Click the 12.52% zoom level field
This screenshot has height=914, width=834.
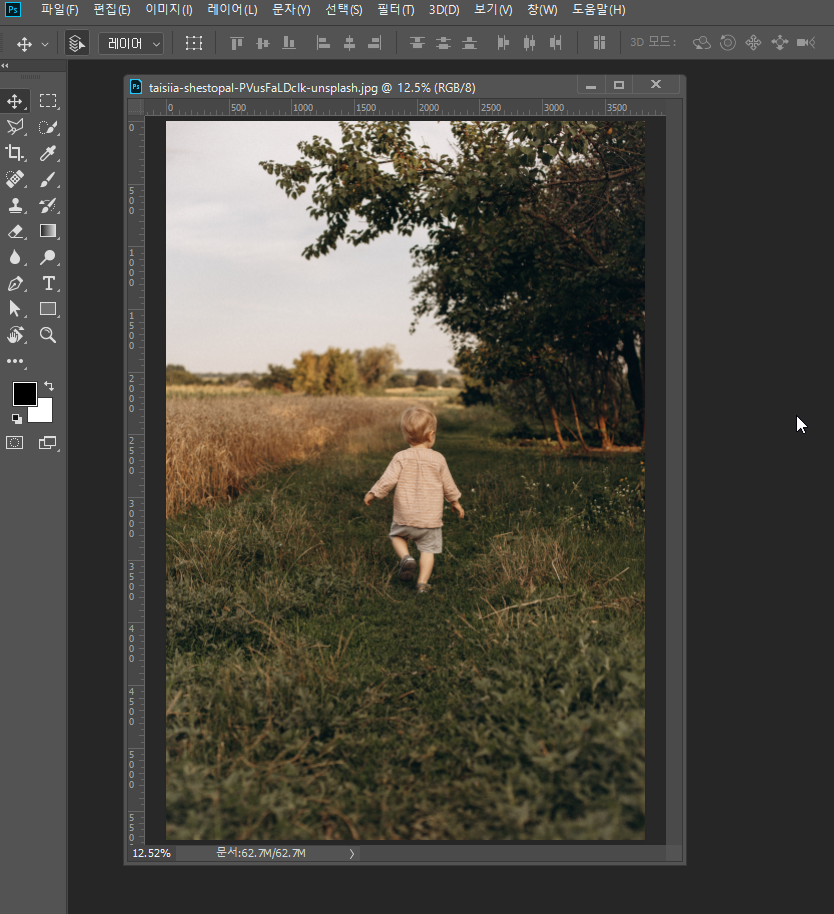(152, 853)
